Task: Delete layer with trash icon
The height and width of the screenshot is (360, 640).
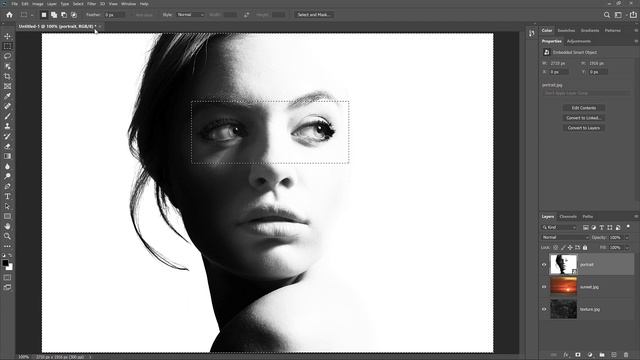Action: click(626, 355)
